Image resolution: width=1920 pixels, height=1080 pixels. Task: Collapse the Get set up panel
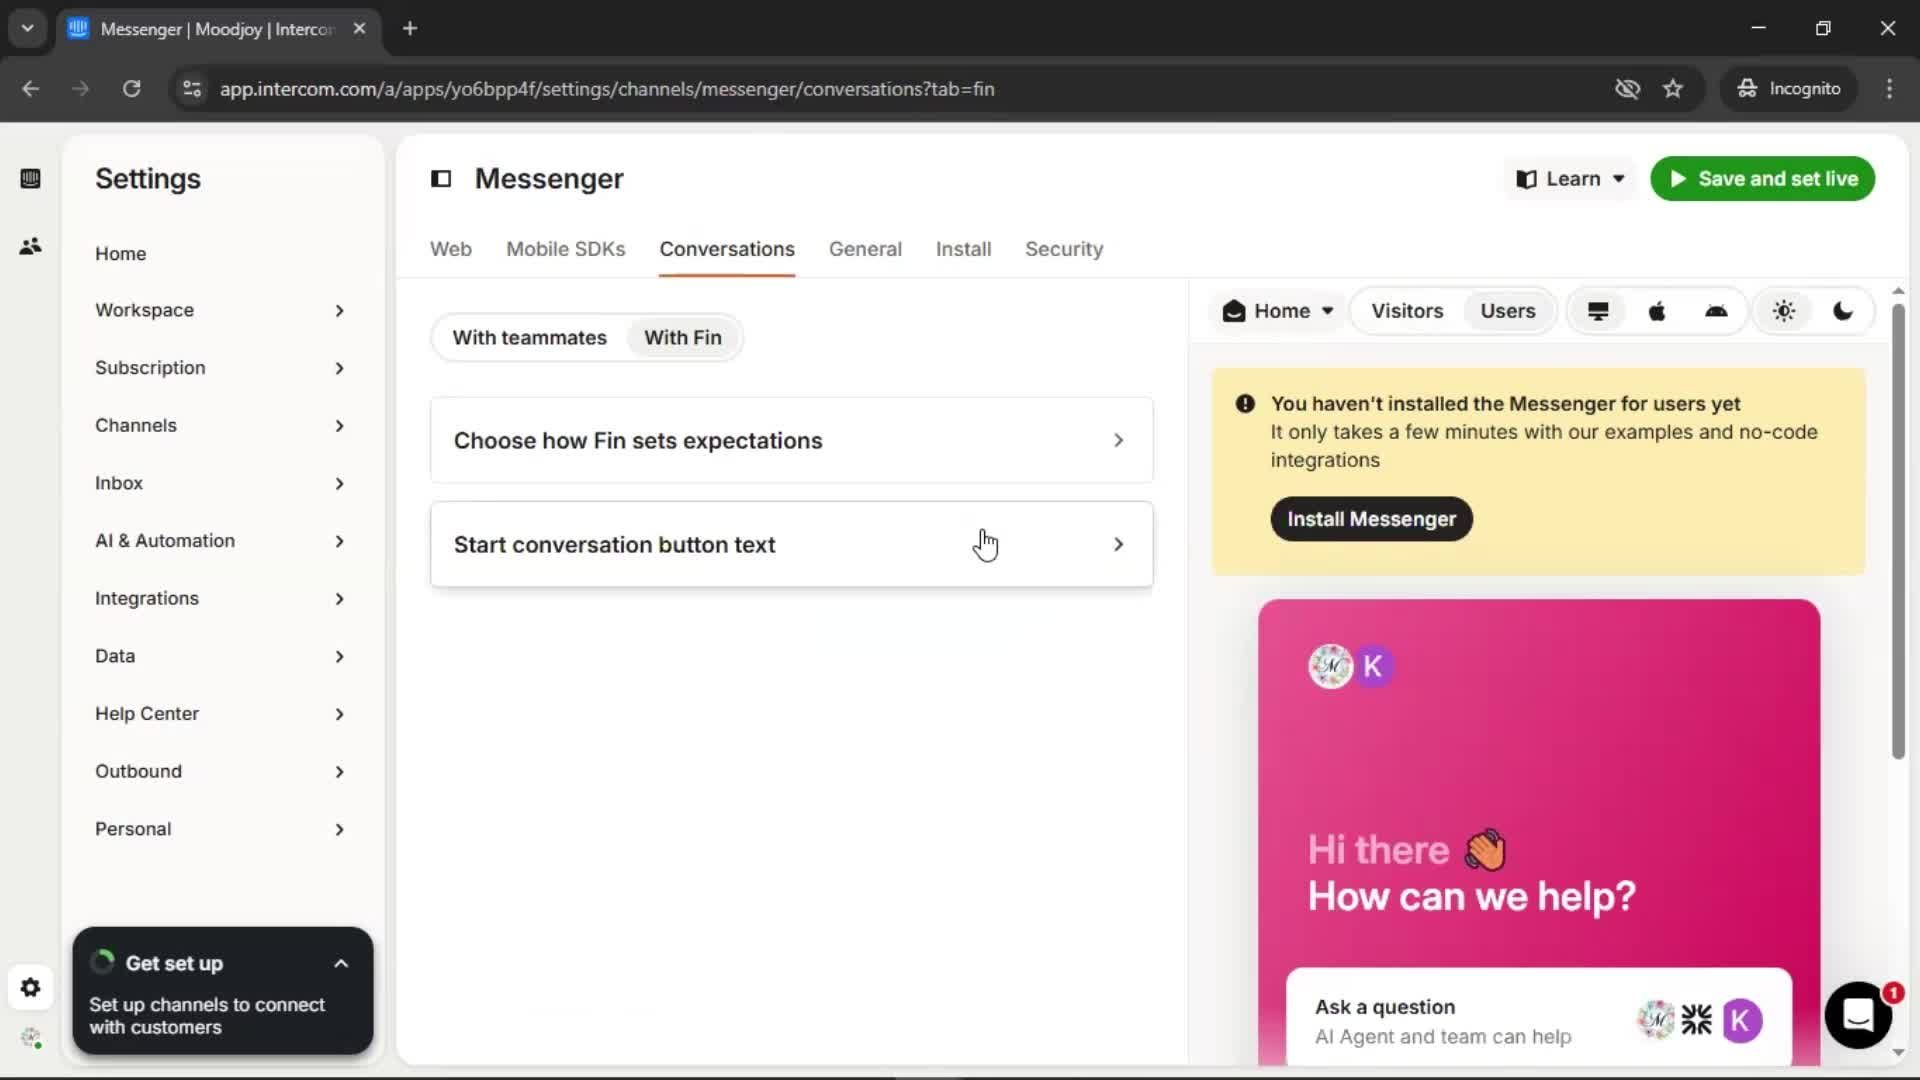[341, 964]
